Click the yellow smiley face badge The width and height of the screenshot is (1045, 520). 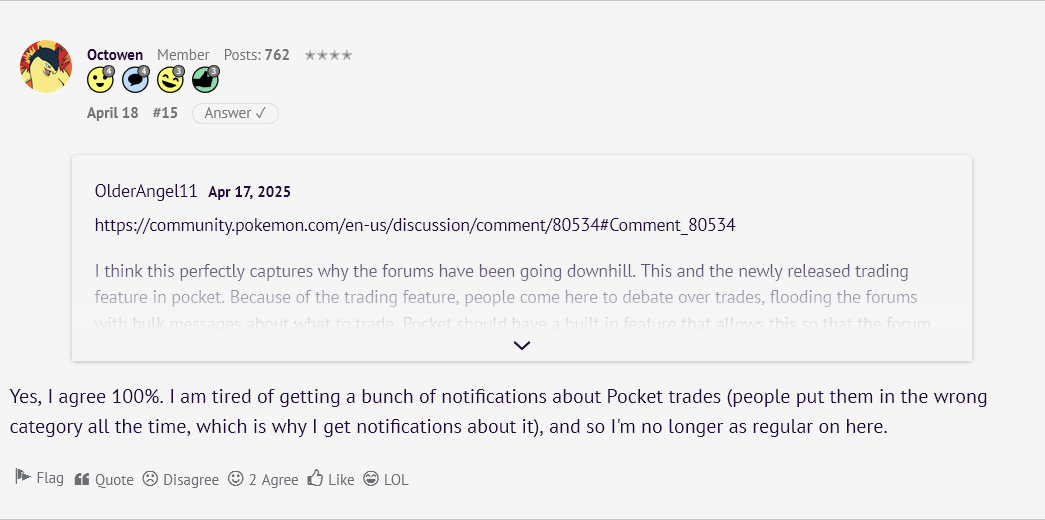point(100,80)
